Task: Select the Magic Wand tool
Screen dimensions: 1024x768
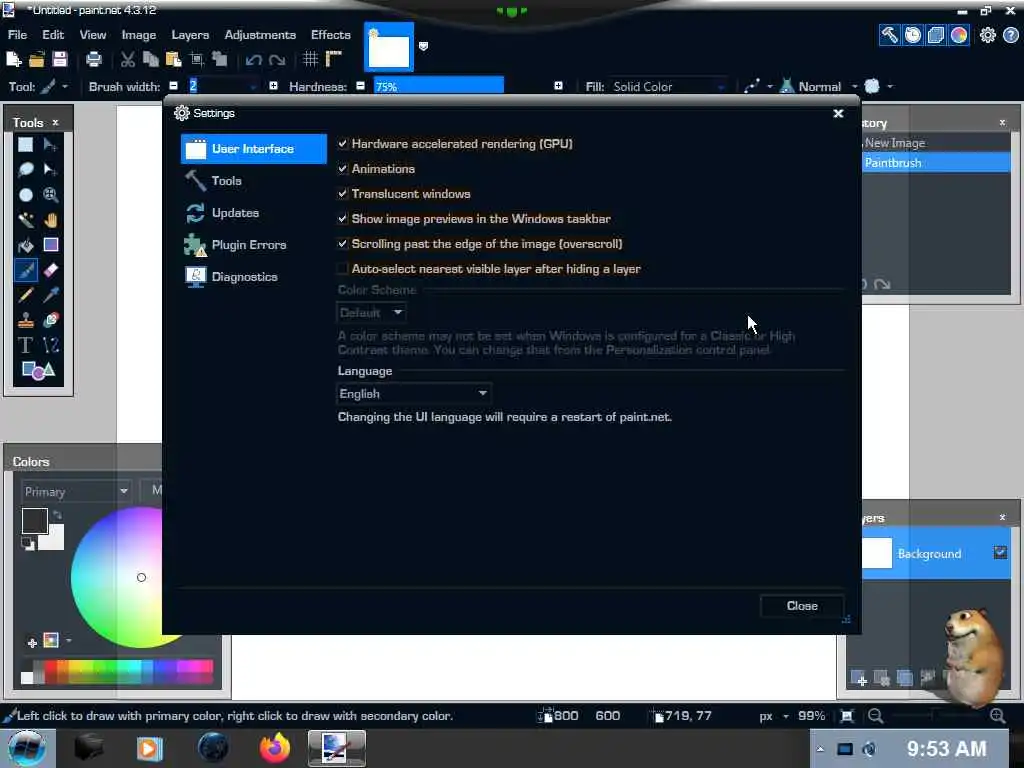Action: click(25, 219)
